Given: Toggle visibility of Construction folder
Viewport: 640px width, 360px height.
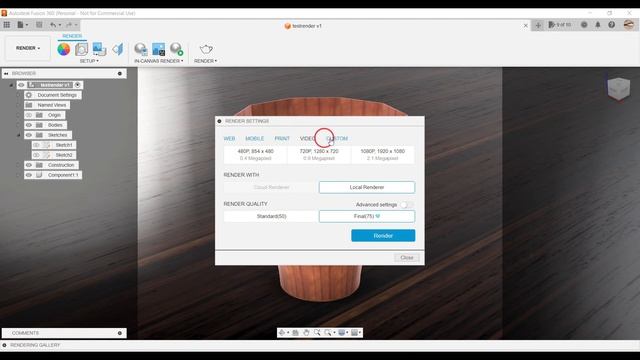Looking at the screenshot, I should coord(29,165).
